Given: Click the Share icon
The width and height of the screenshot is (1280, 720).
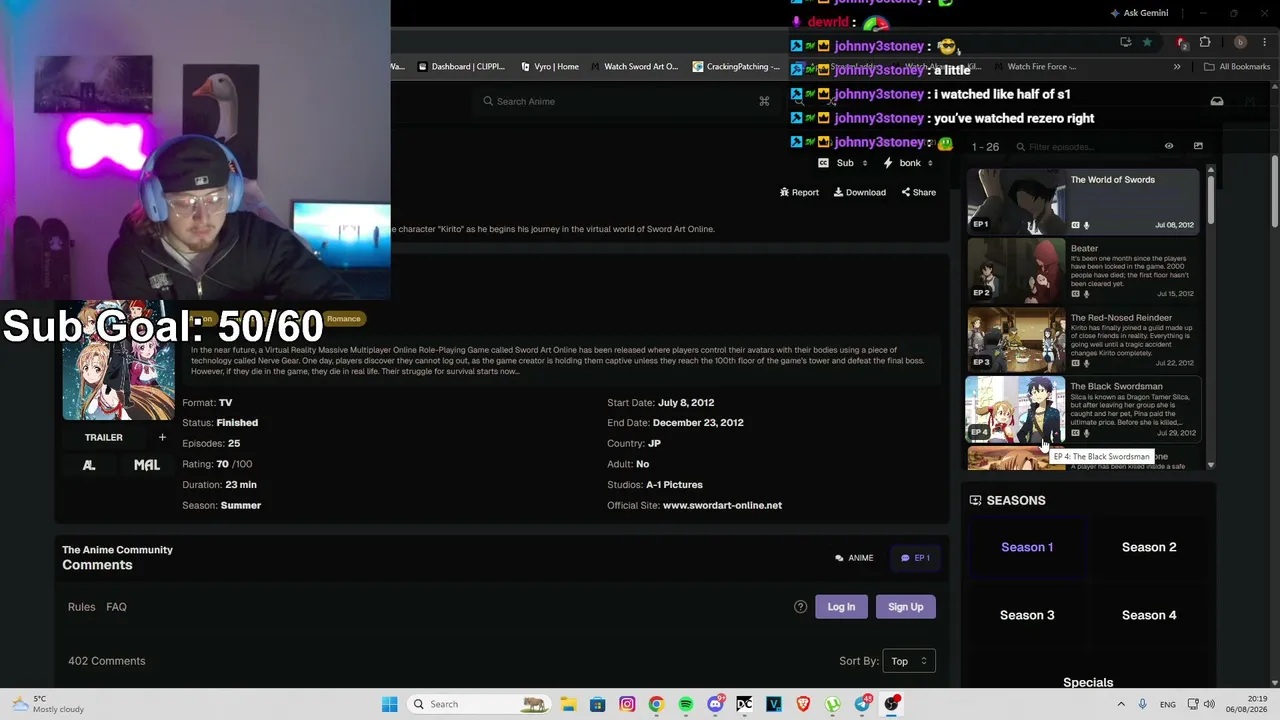Looking at the screenshot, I should tap(906, 192).
